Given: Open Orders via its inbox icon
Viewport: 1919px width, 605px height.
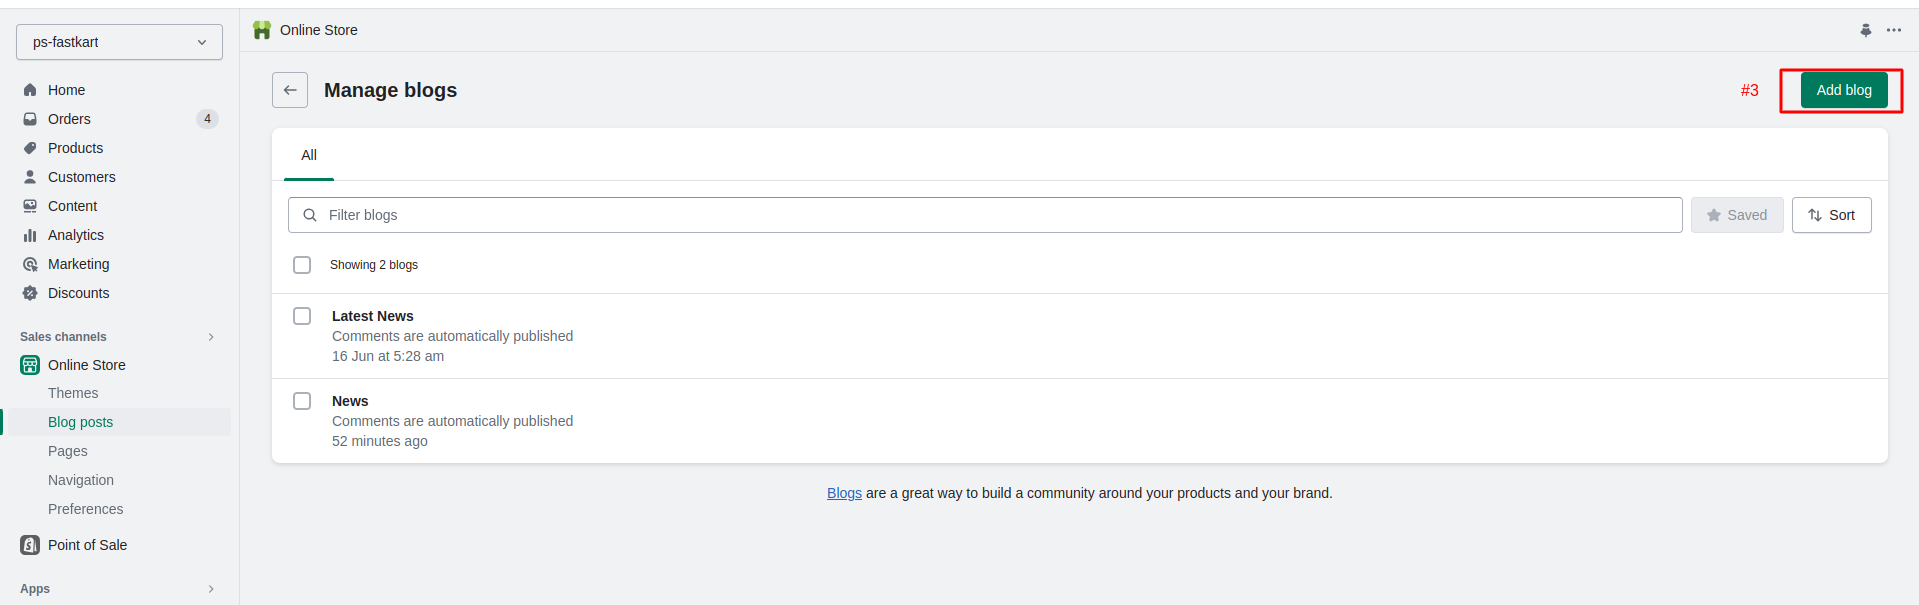Looking at the screenshot, I should click(x=30, y=119).
